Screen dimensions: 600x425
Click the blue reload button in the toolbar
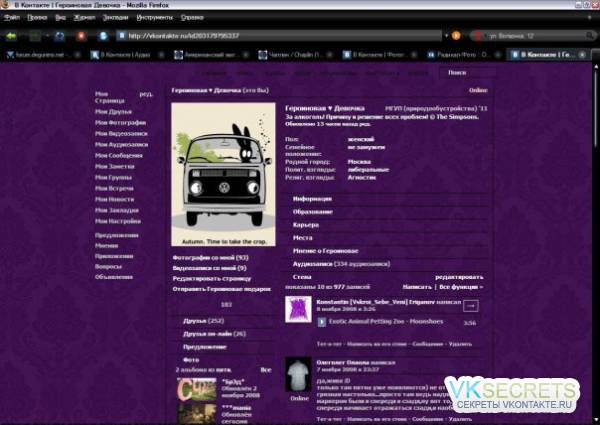[x=59, y=36]
